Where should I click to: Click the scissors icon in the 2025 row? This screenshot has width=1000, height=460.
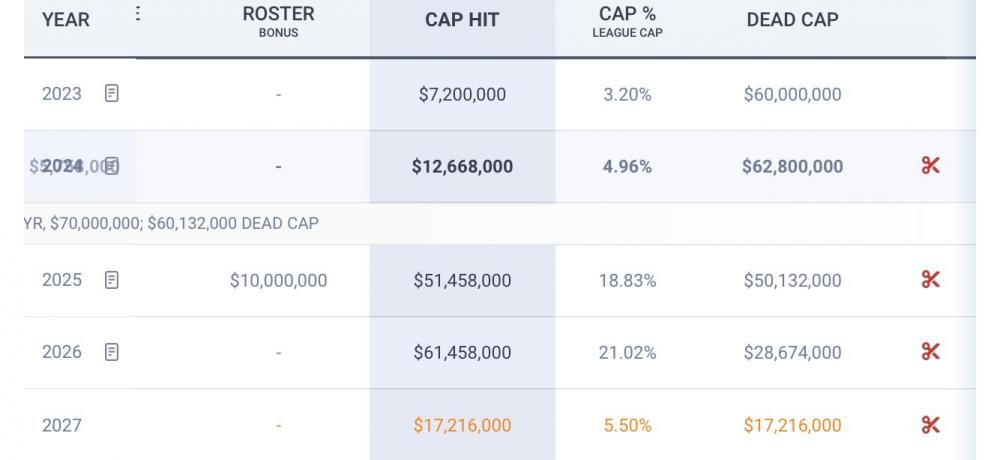(x=930, y=280)
